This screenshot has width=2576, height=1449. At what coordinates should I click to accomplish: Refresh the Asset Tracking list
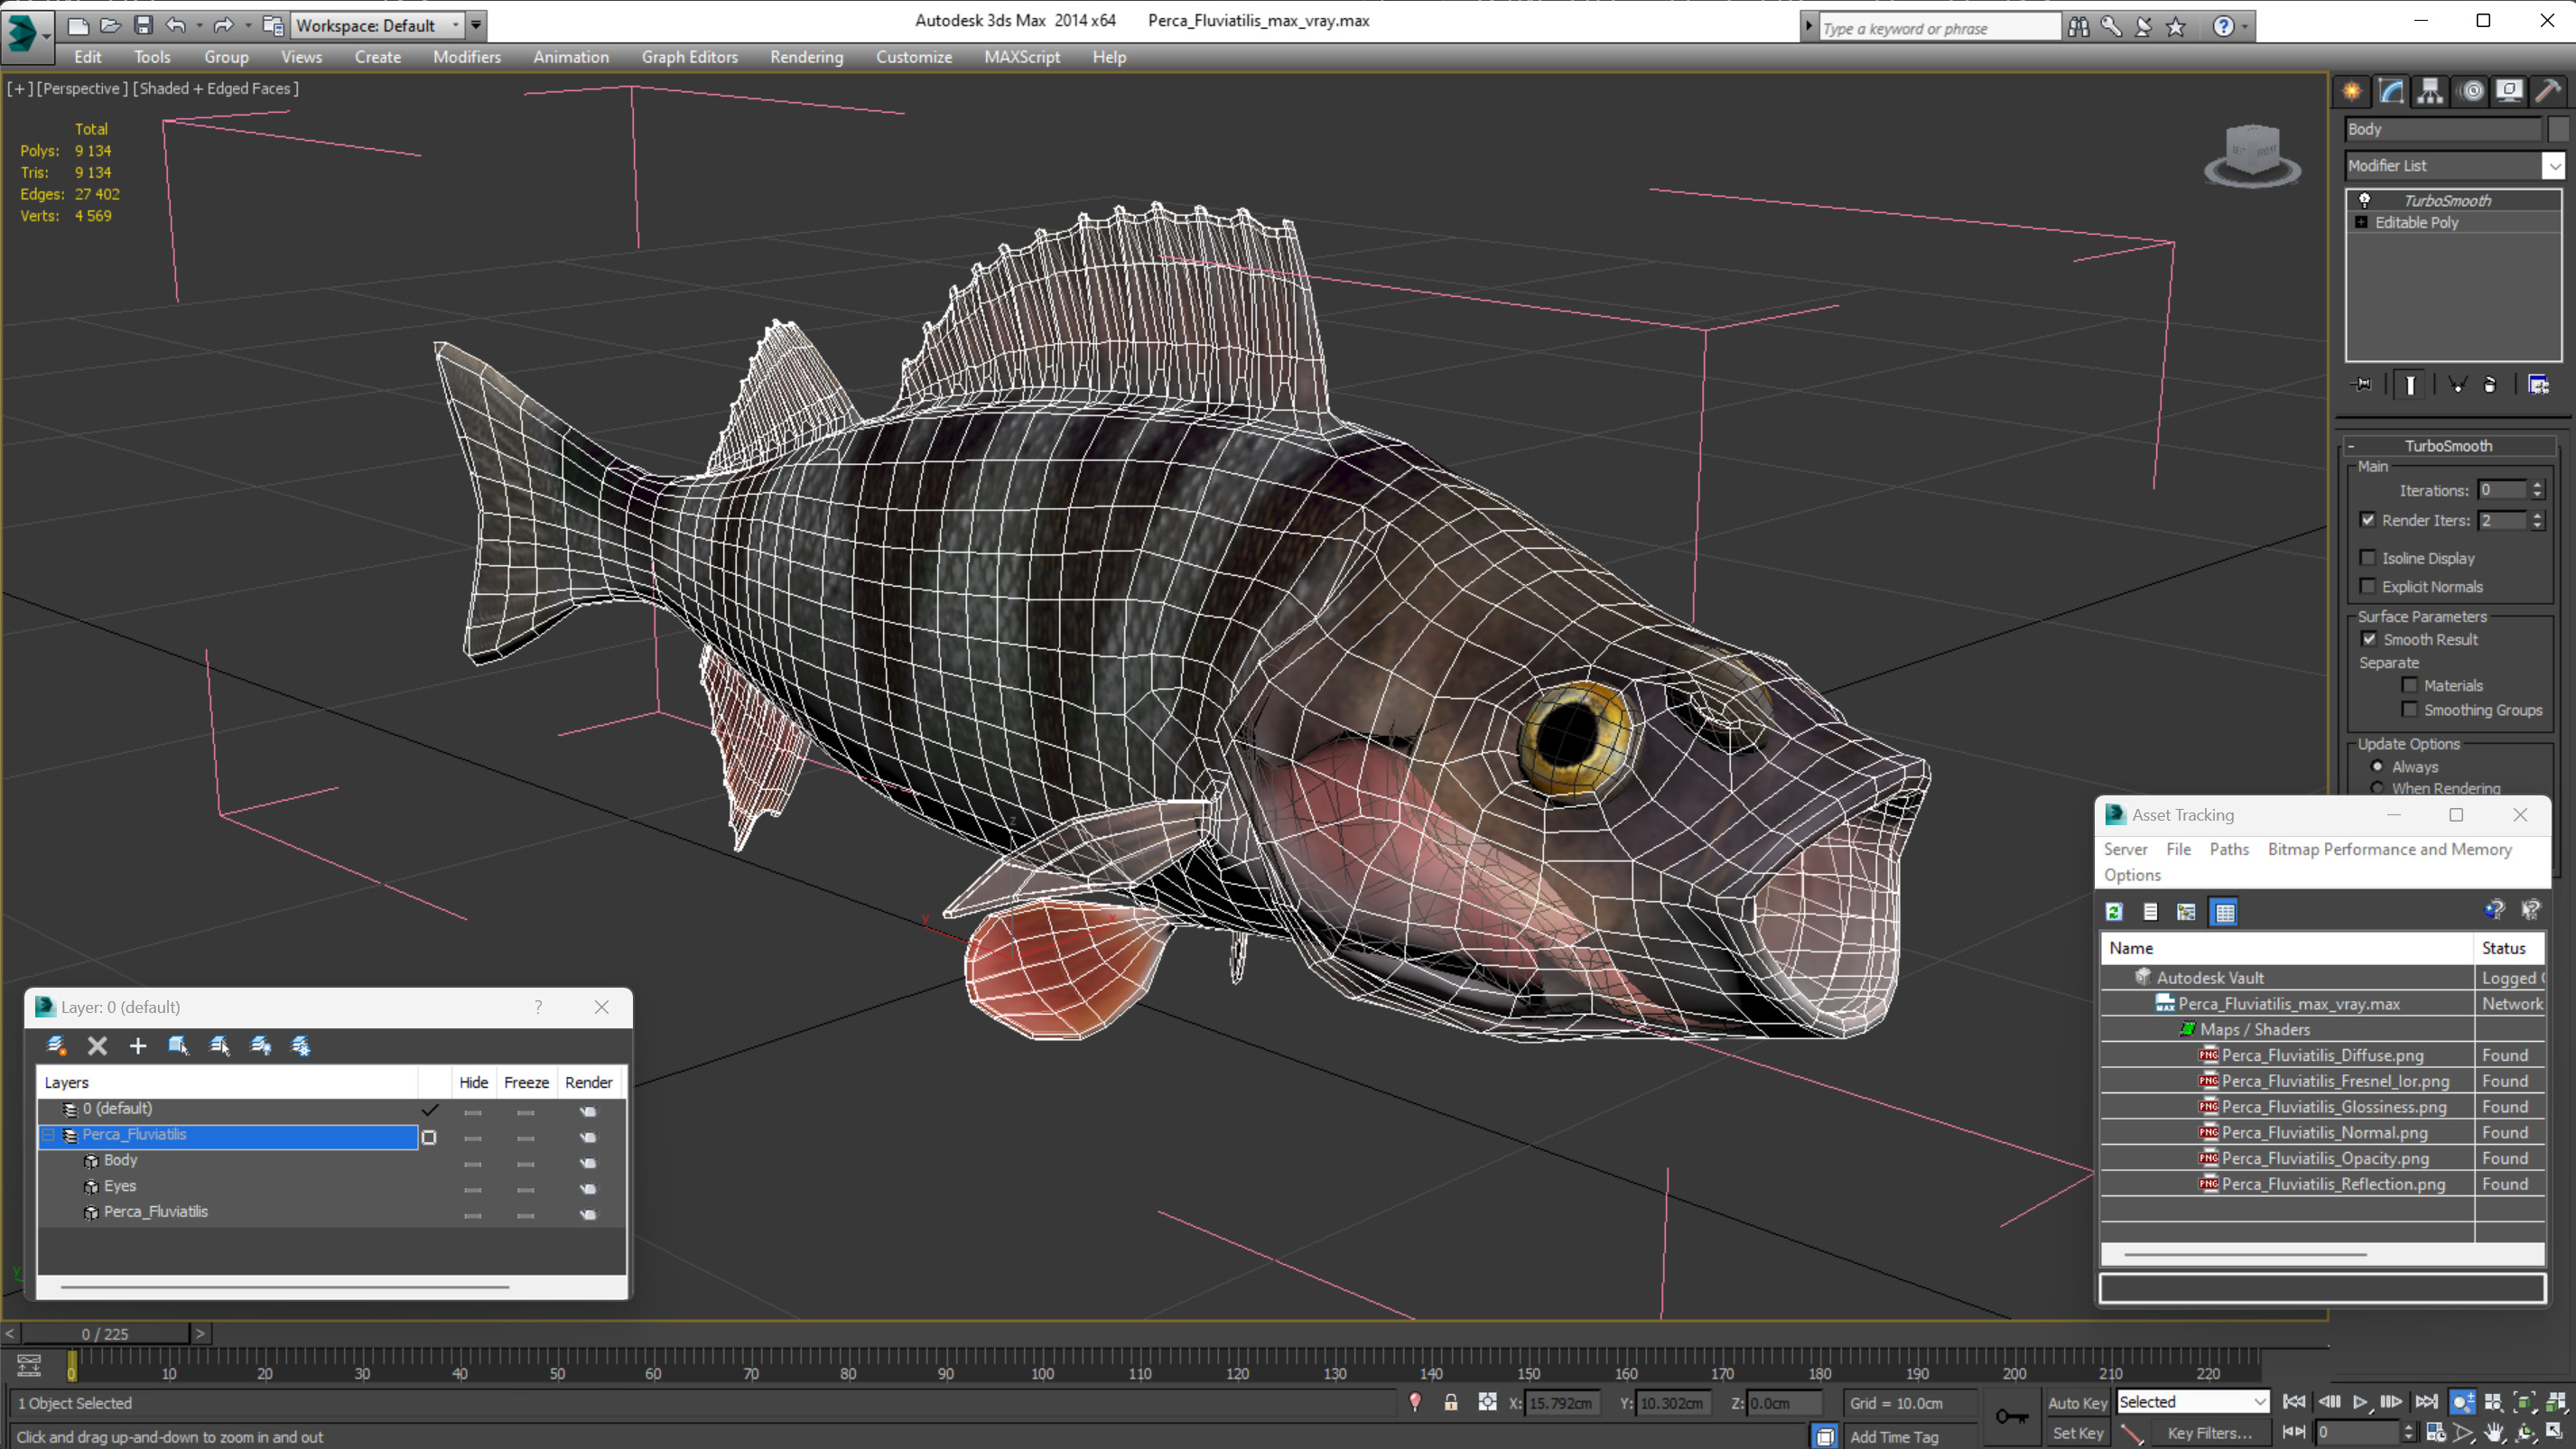[x=2114, y=911]
